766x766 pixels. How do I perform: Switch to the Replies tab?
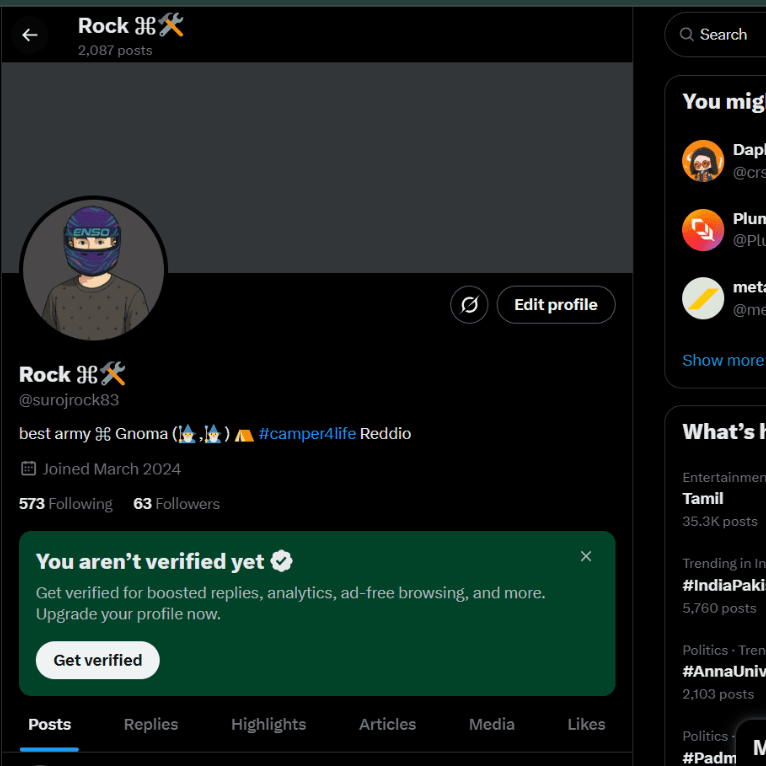(151, 724)
